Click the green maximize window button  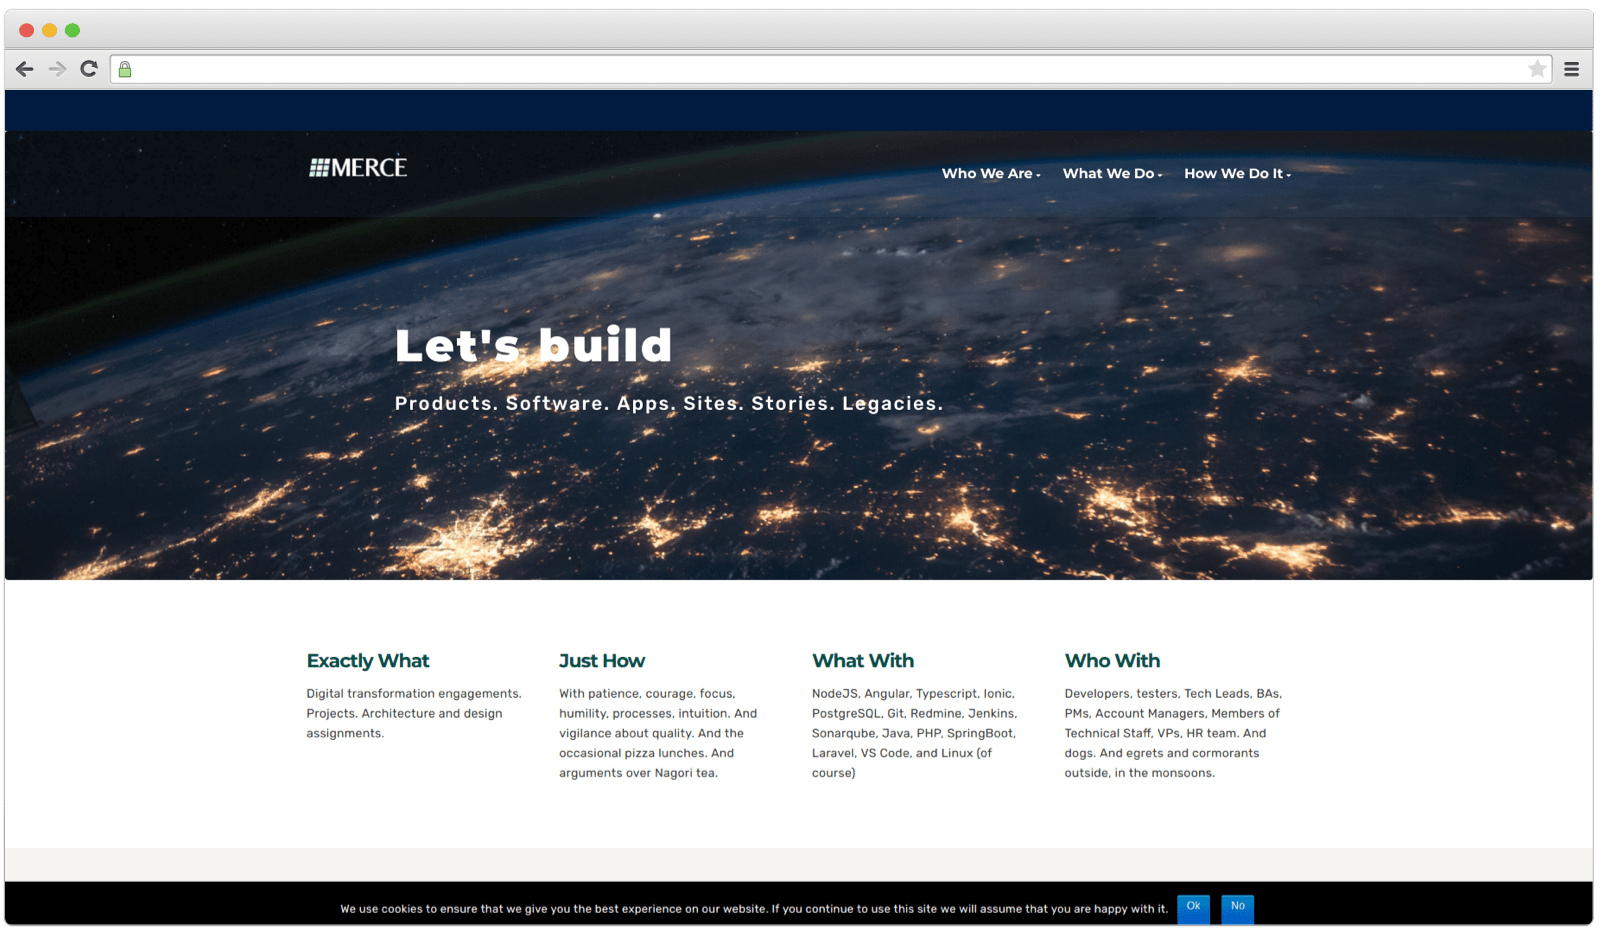(x=72, y=30)
